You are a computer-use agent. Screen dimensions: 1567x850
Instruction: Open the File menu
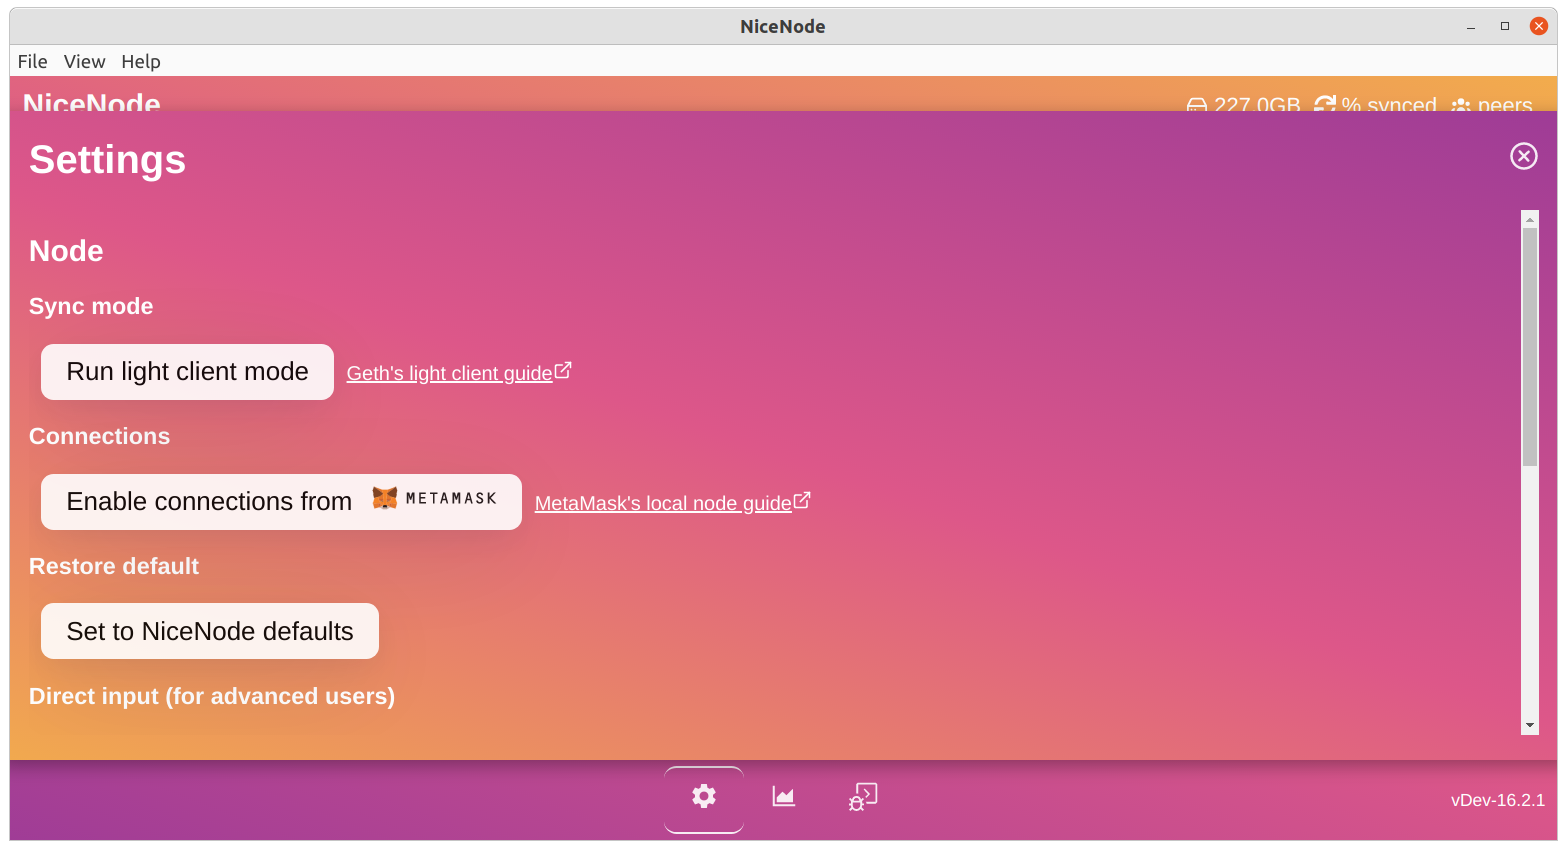33,61
